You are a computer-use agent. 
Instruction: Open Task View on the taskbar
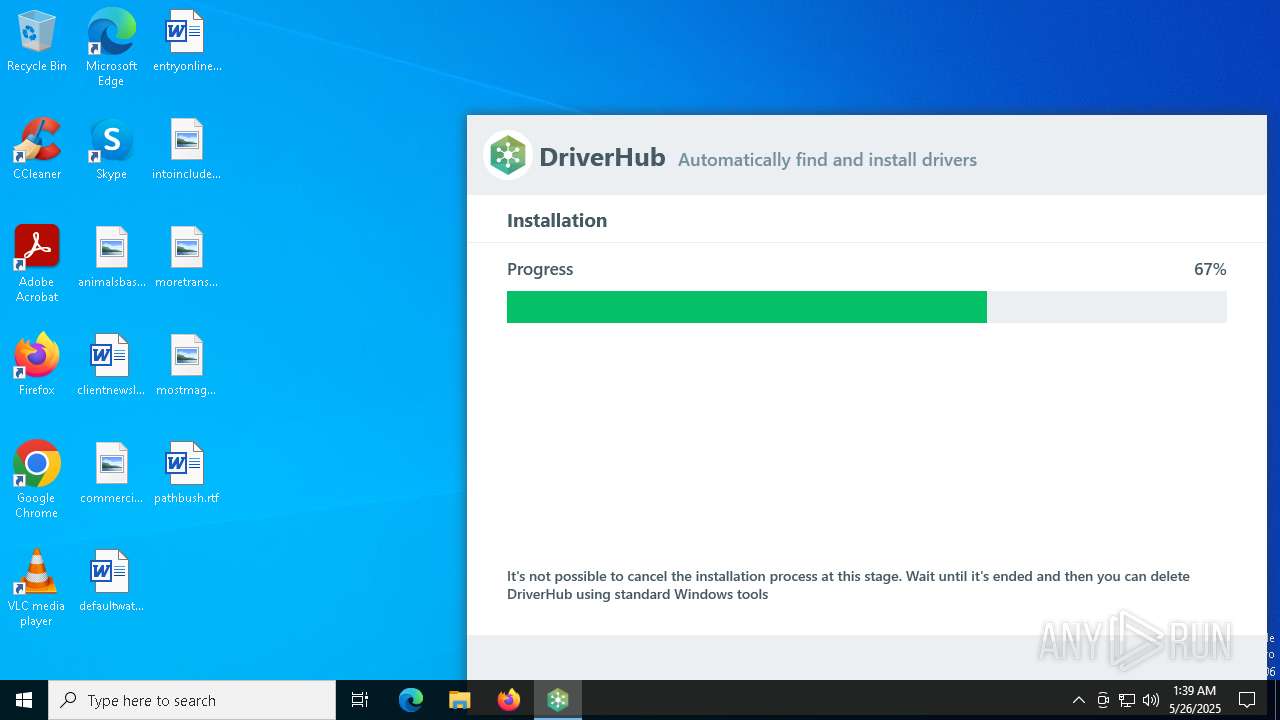point(360,700)
